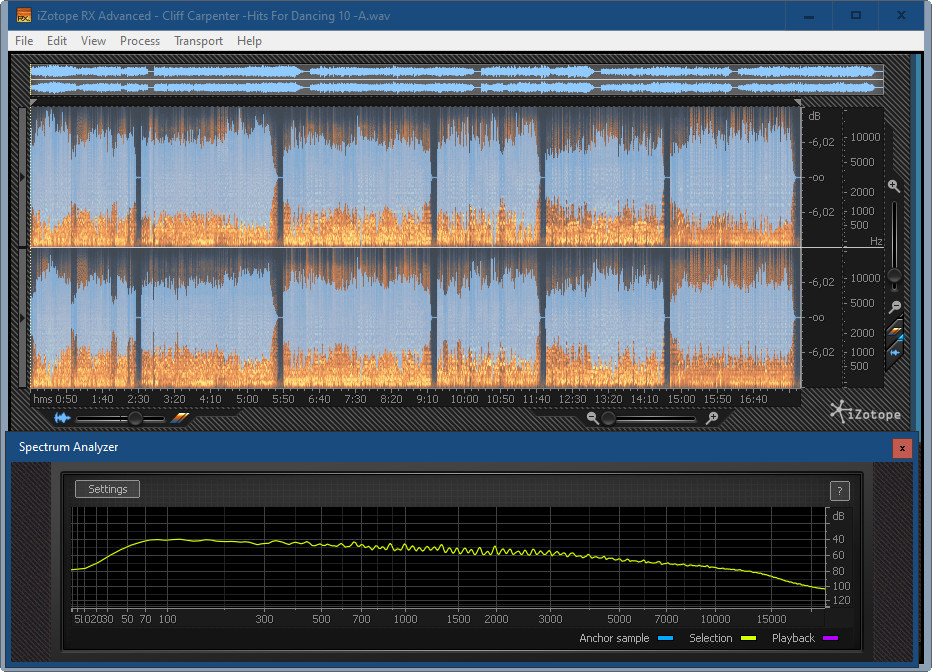
Task: Click the horizontal zoom in magnifier icon
Action: [712, 418]
